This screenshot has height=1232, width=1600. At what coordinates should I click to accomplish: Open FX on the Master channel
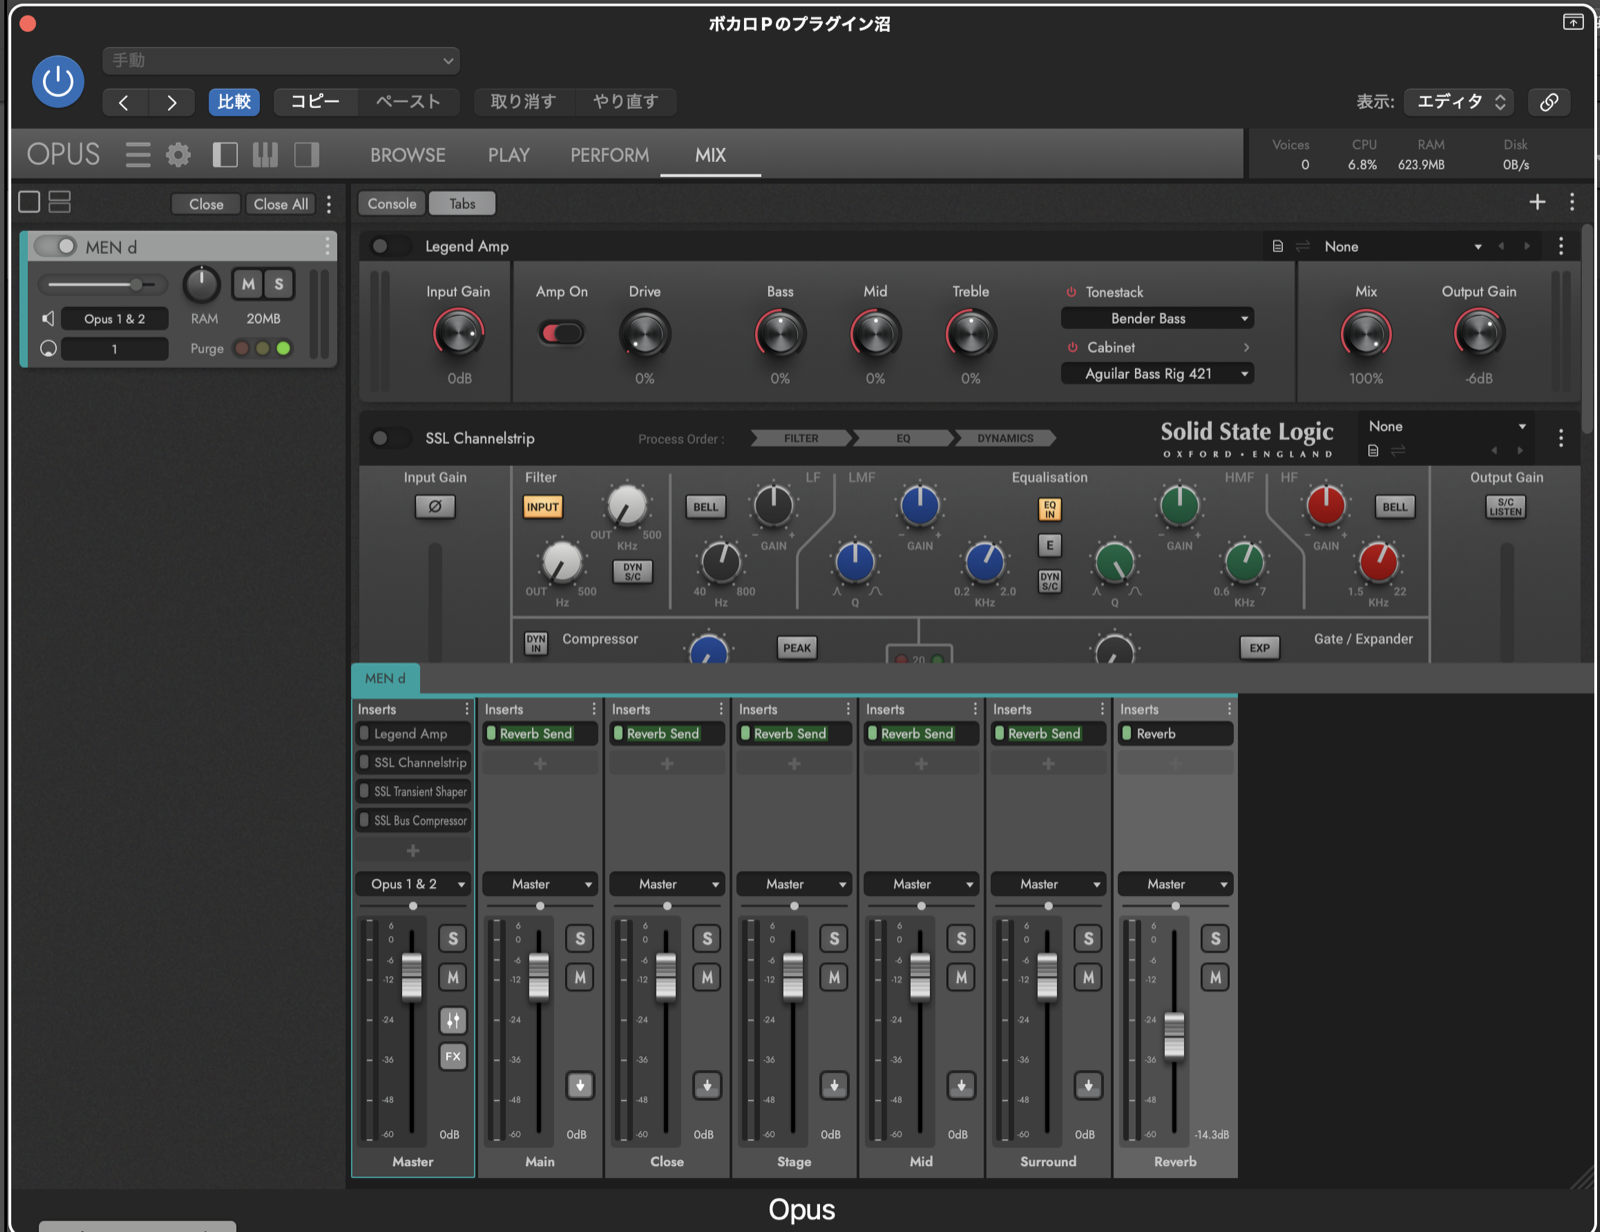(453, 1057)
